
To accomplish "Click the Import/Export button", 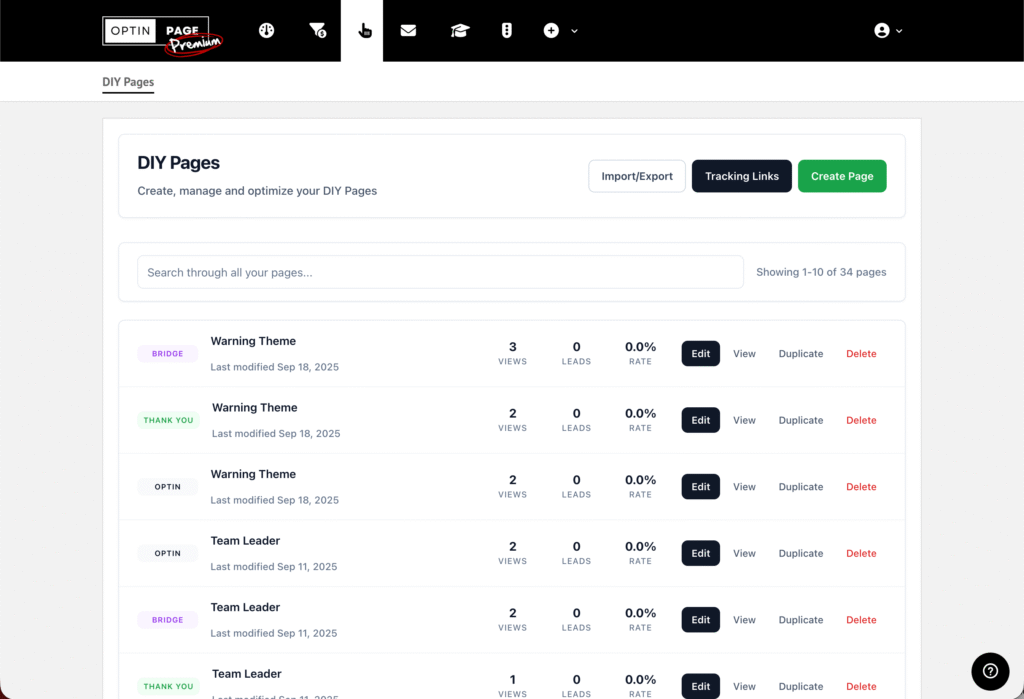I will pyautogui.click(x=637, y=176).
